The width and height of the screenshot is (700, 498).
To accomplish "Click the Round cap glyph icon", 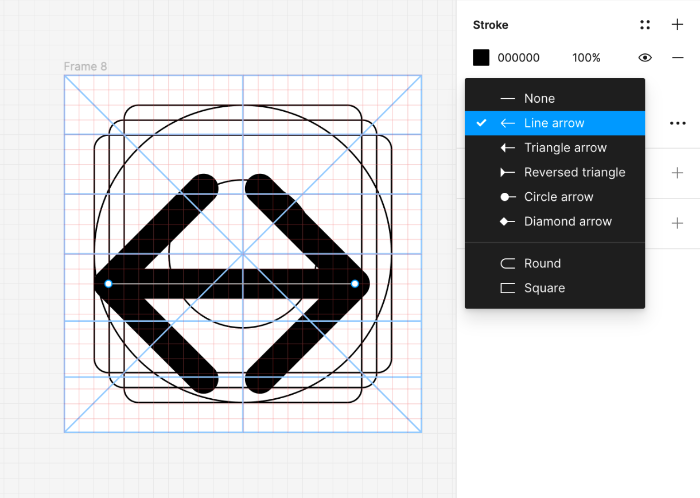I will pos(508,263).
